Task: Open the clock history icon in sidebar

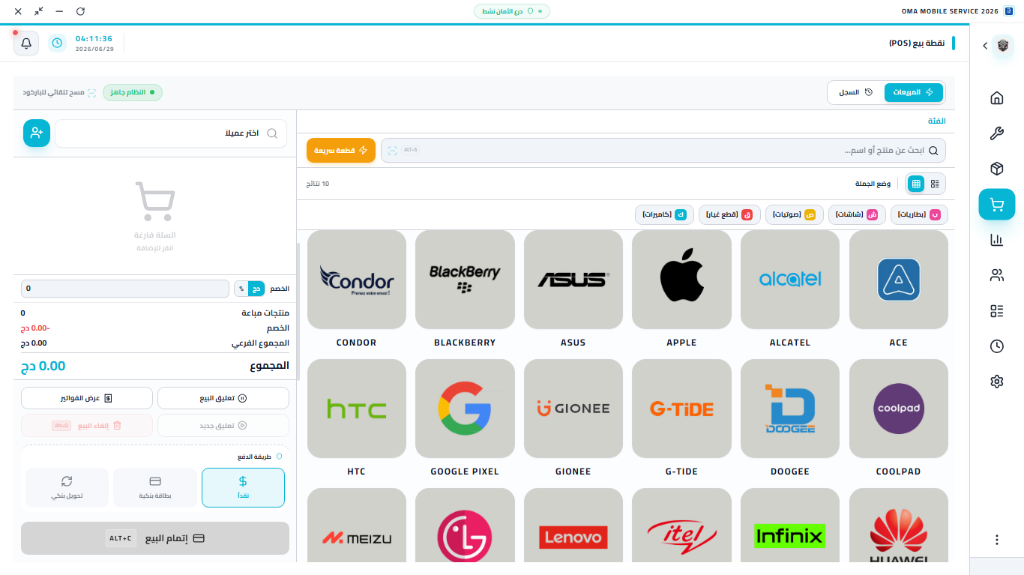Action: (x=997, y=346)
